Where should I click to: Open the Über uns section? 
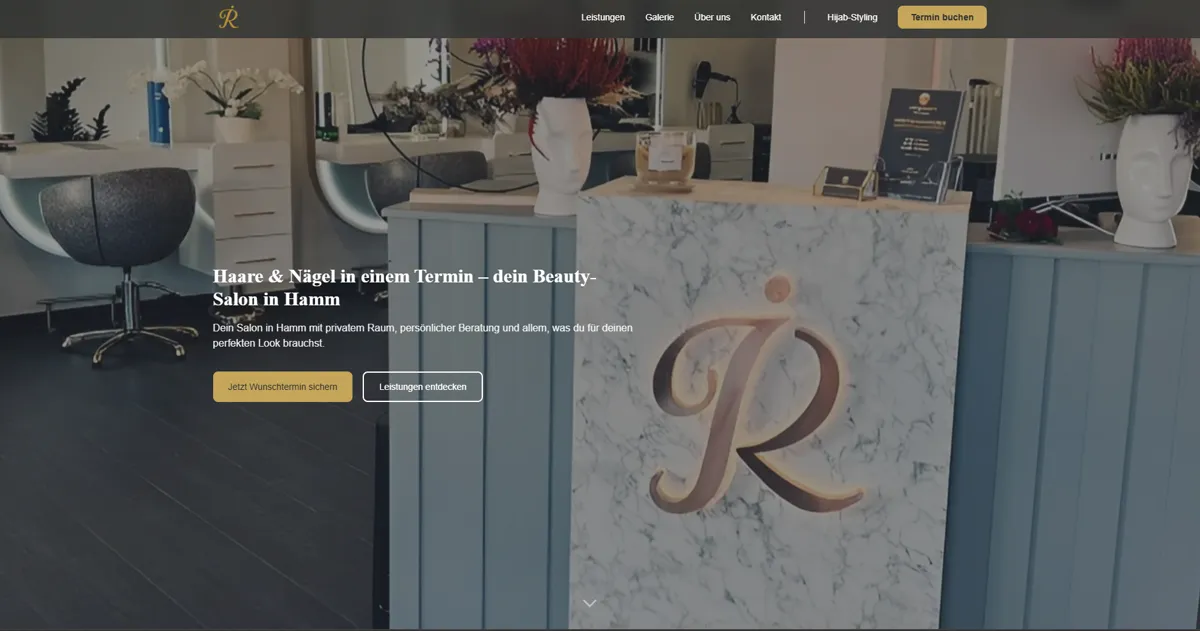(x=712, y=18)
